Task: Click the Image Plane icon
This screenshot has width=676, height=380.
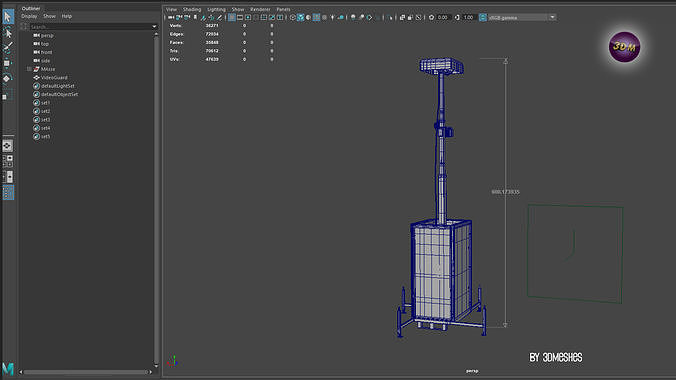Action: 203,17
